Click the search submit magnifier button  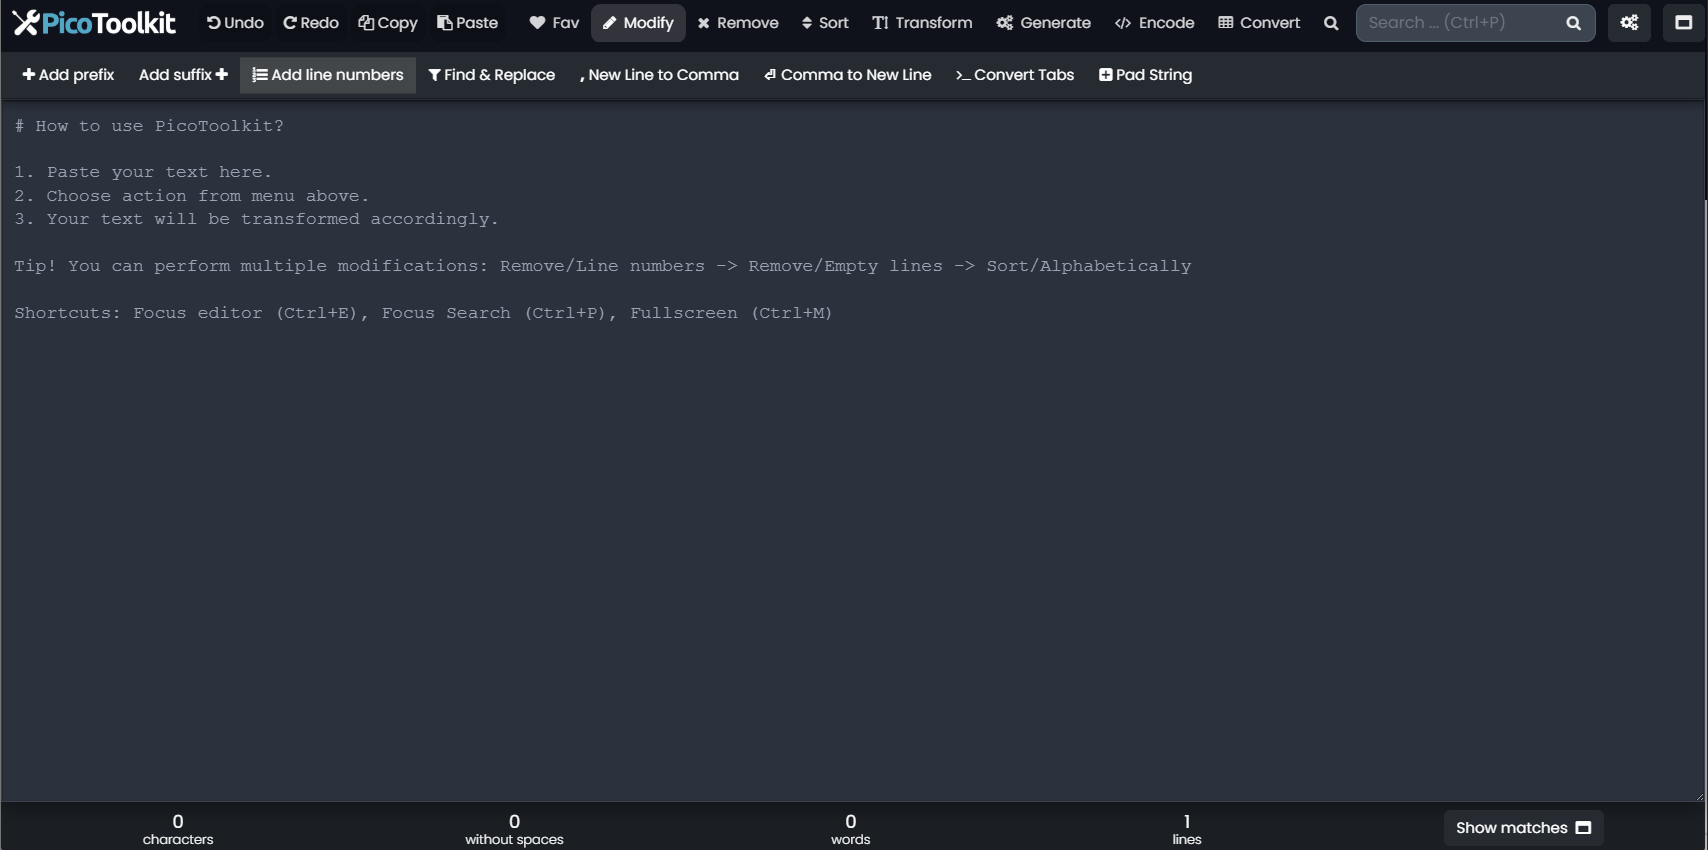(1574, 22)
